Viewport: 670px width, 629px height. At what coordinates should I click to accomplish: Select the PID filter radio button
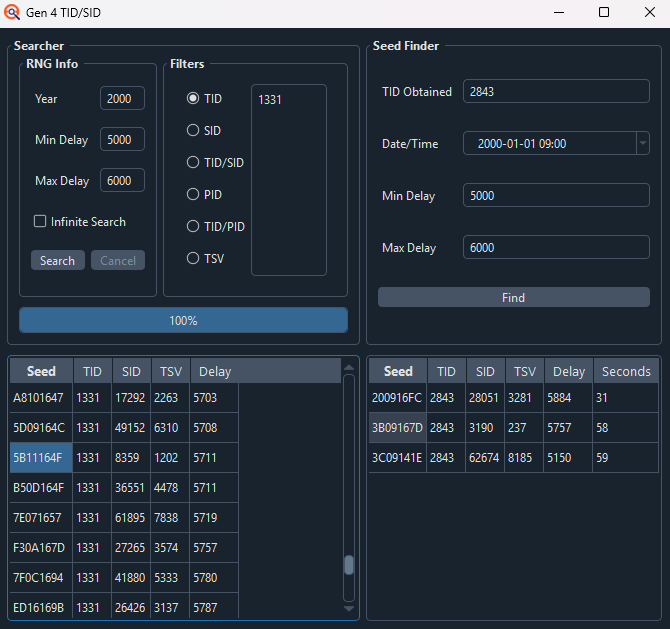(x=193, y=194)
